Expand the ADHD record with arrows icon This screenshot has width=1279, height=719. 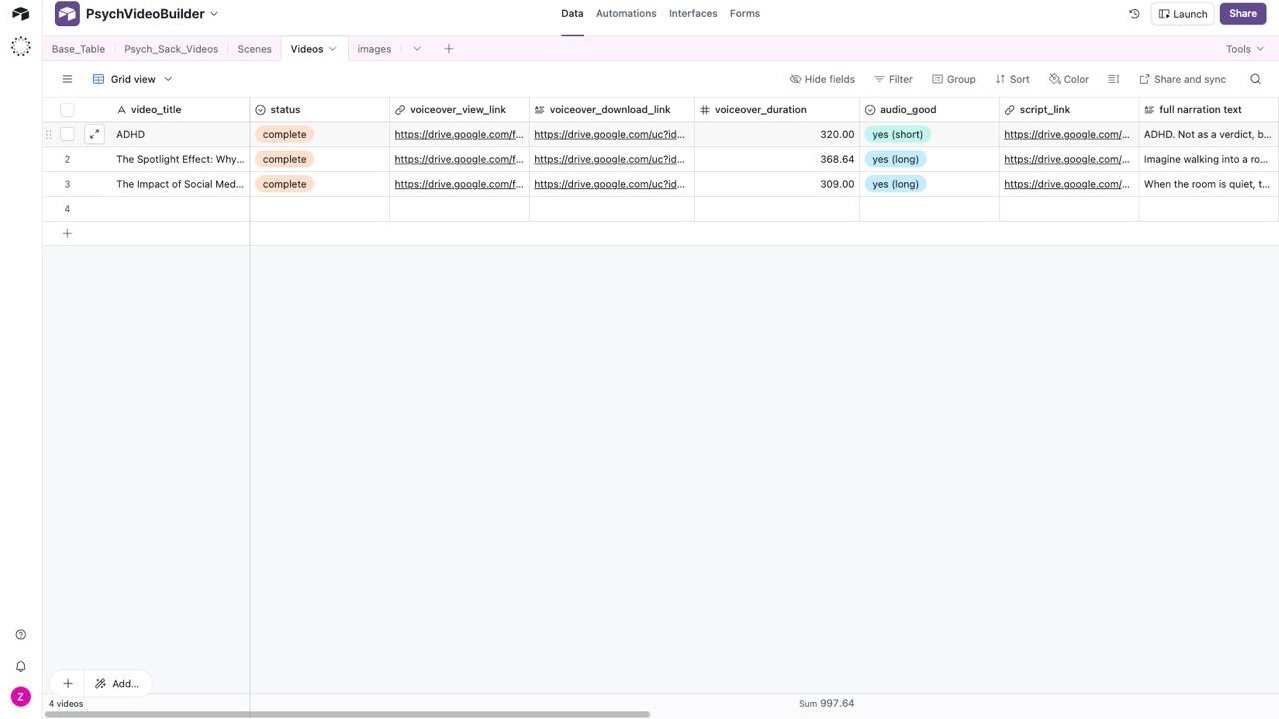coord(94,134)
